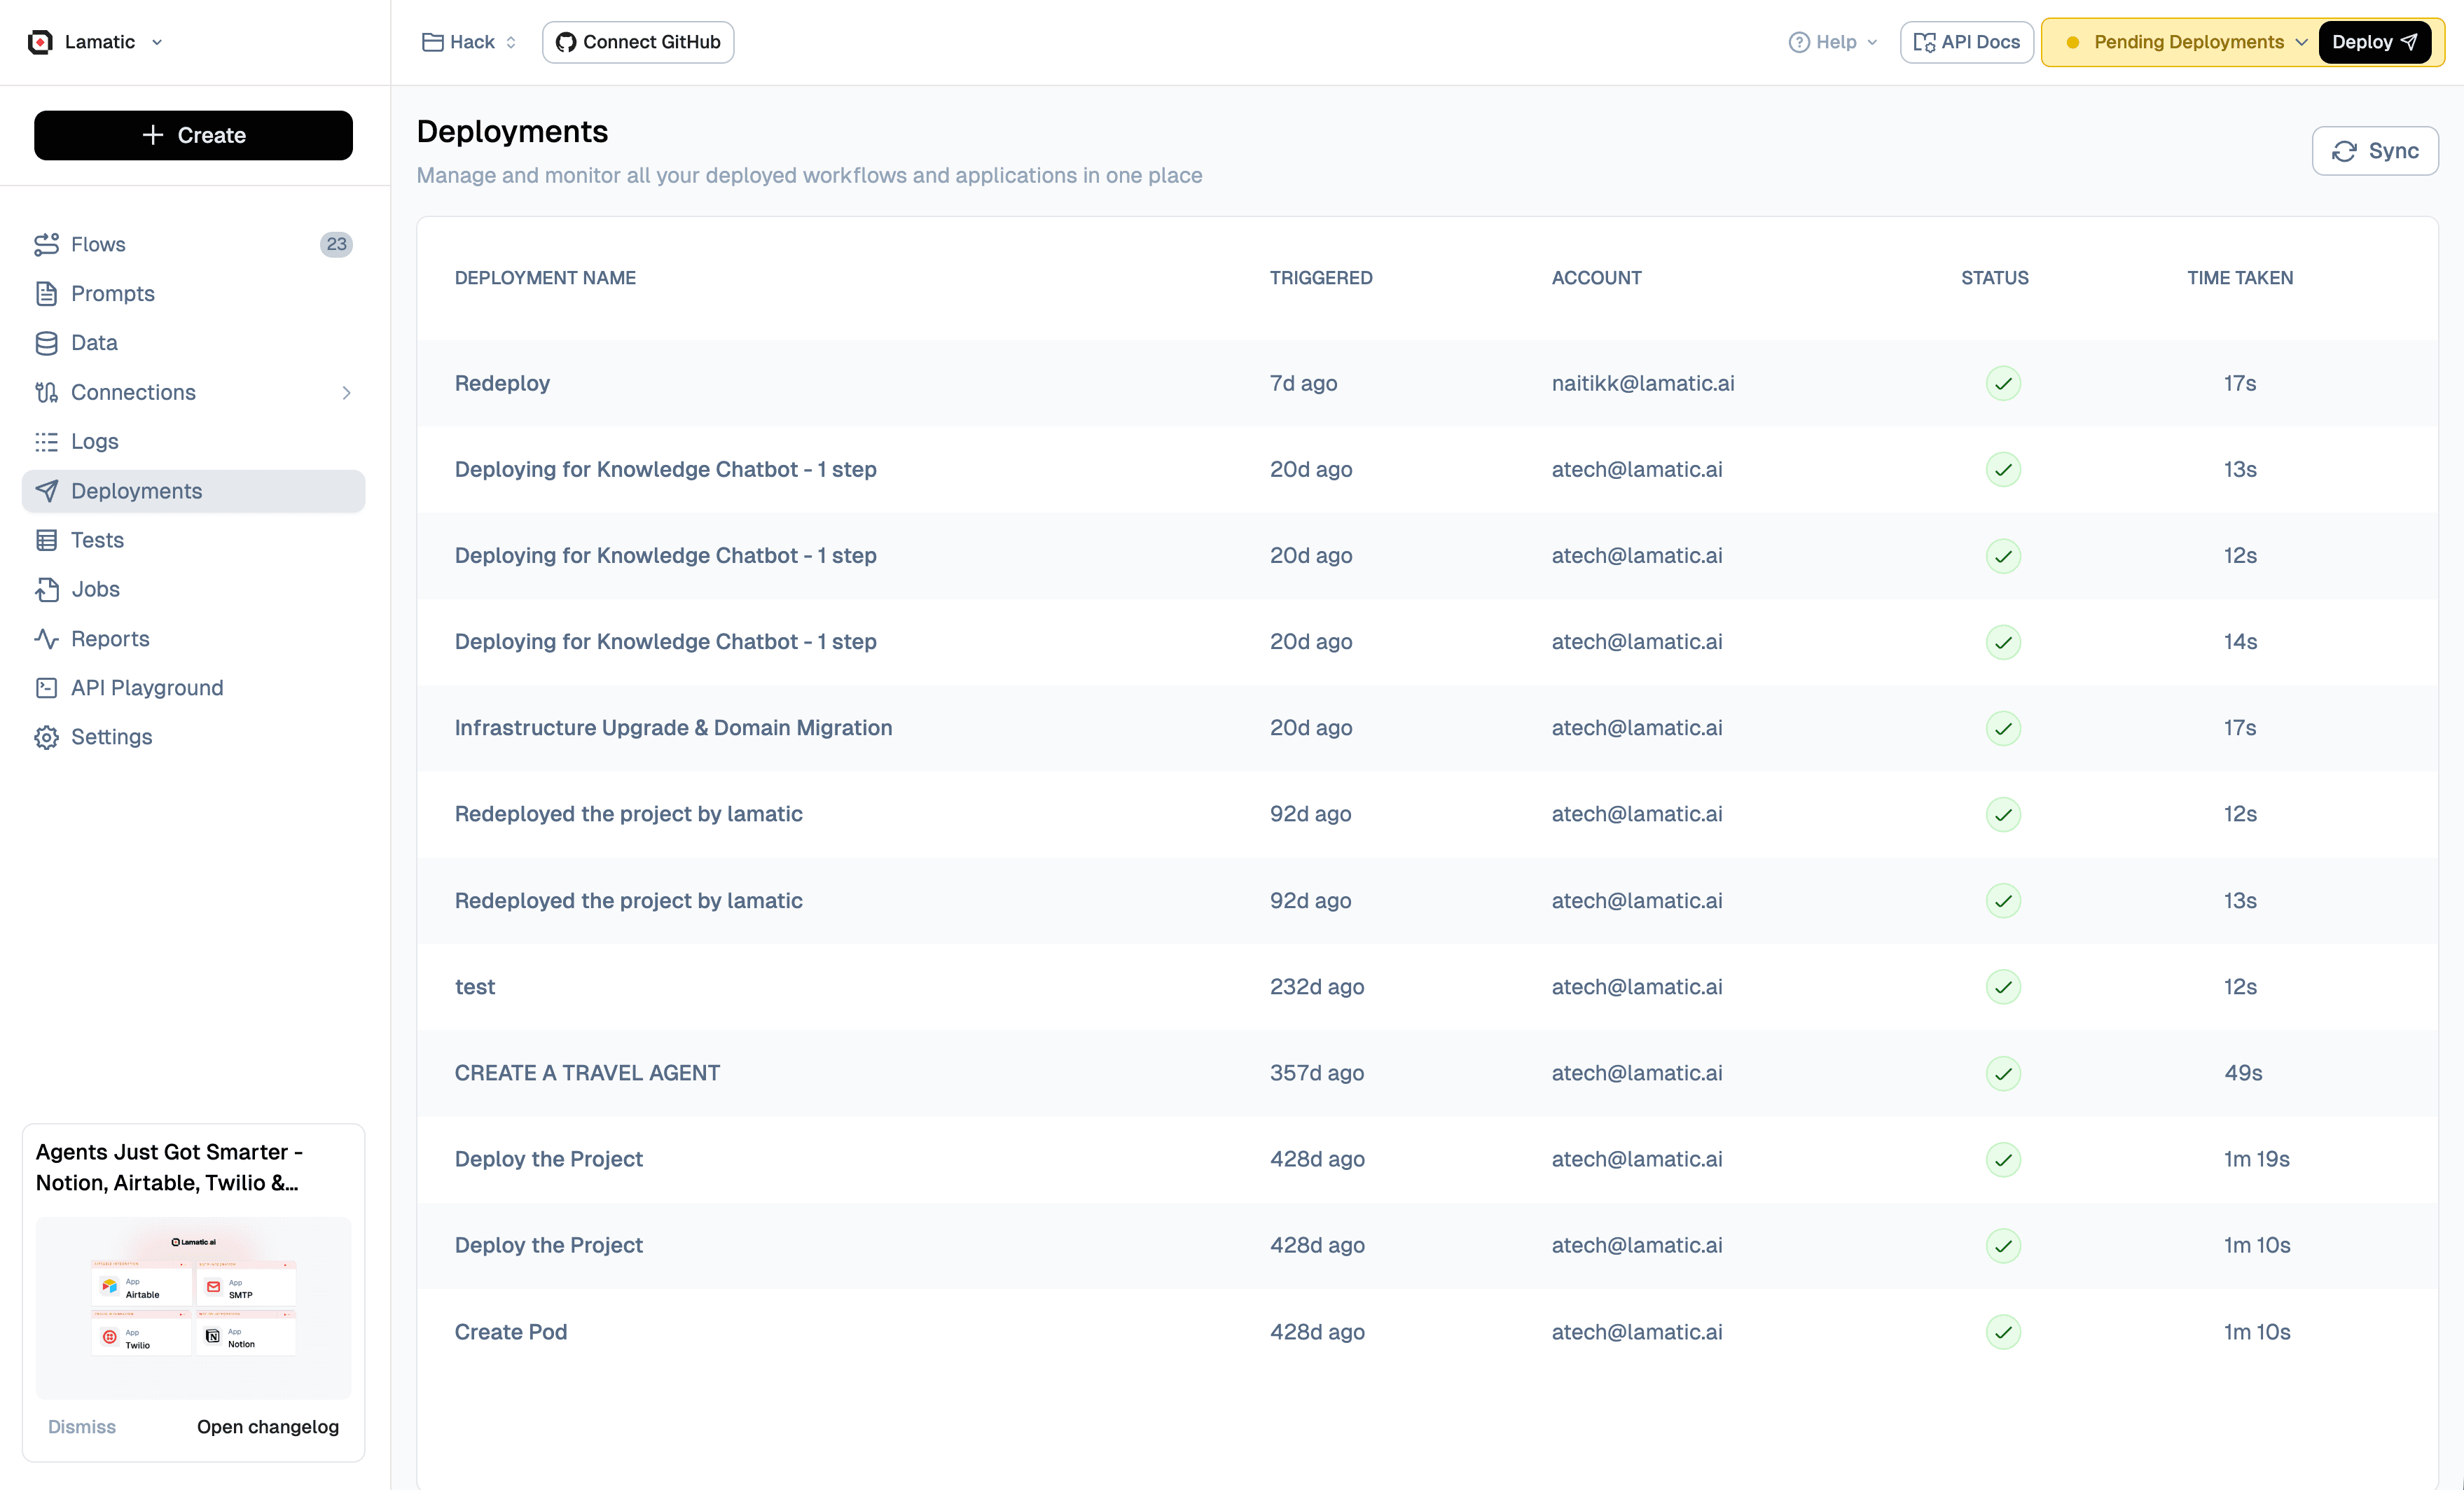
Task: Open the Help menu
Action: 1833,42
